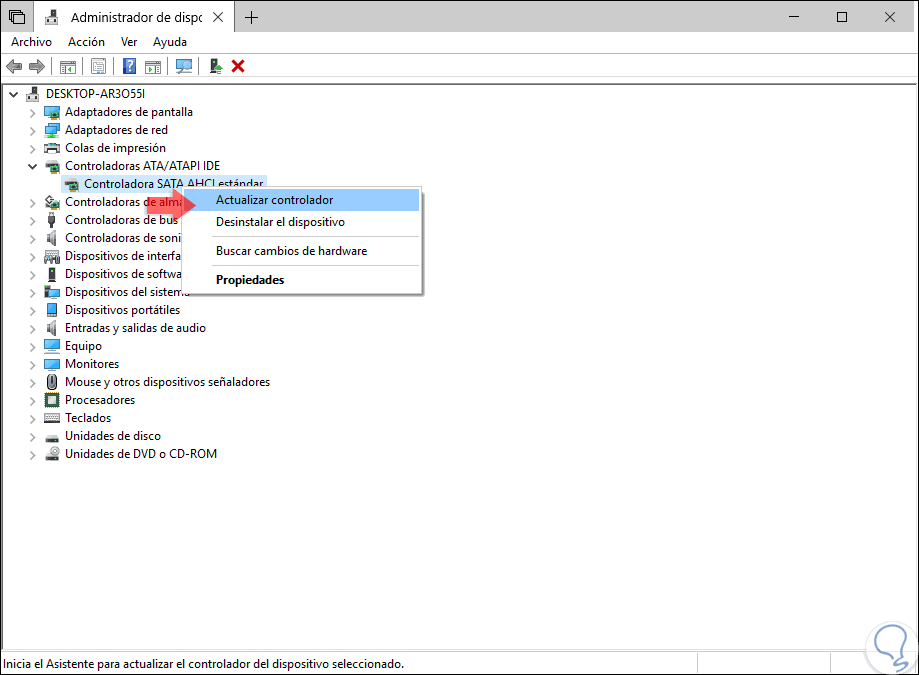Click the update driver toolbar icon
Image resolution: width=919 pixels, height=675 pixels.
(x=216, y=66)
